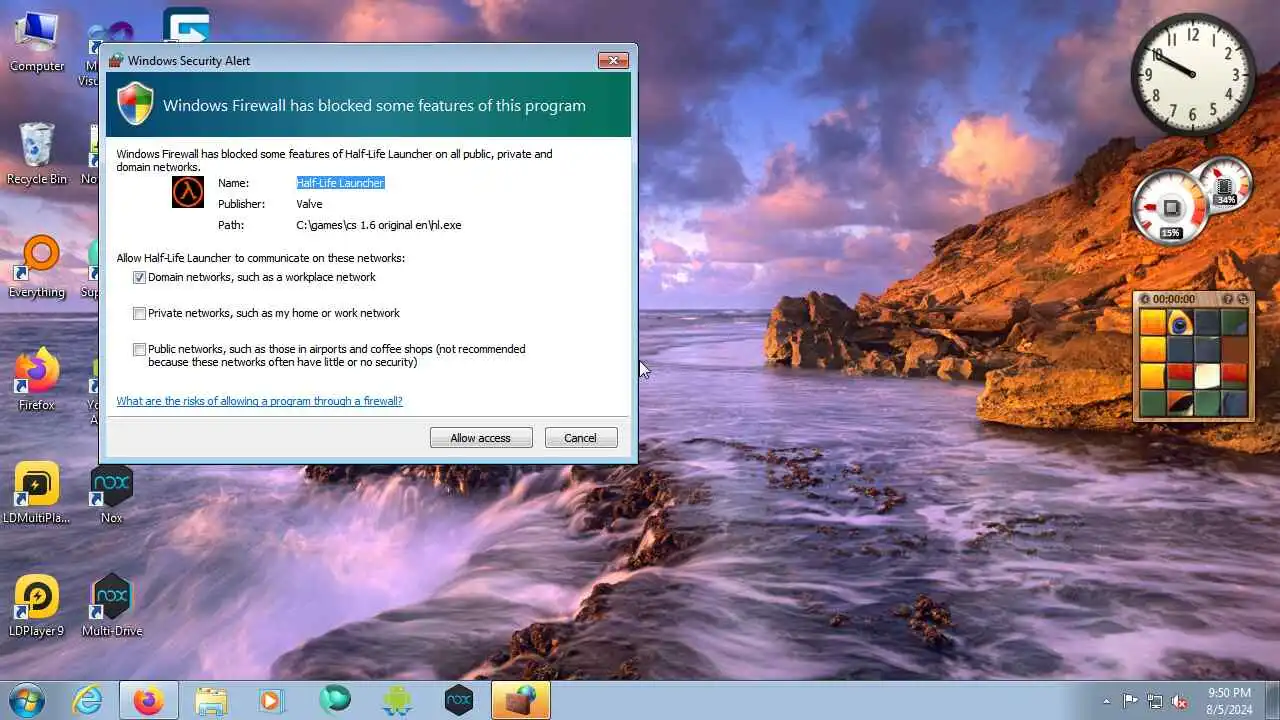Click the puzzle timer reading 00:00:00
The image size is (1280, 720).
[x=1174, y=299]
